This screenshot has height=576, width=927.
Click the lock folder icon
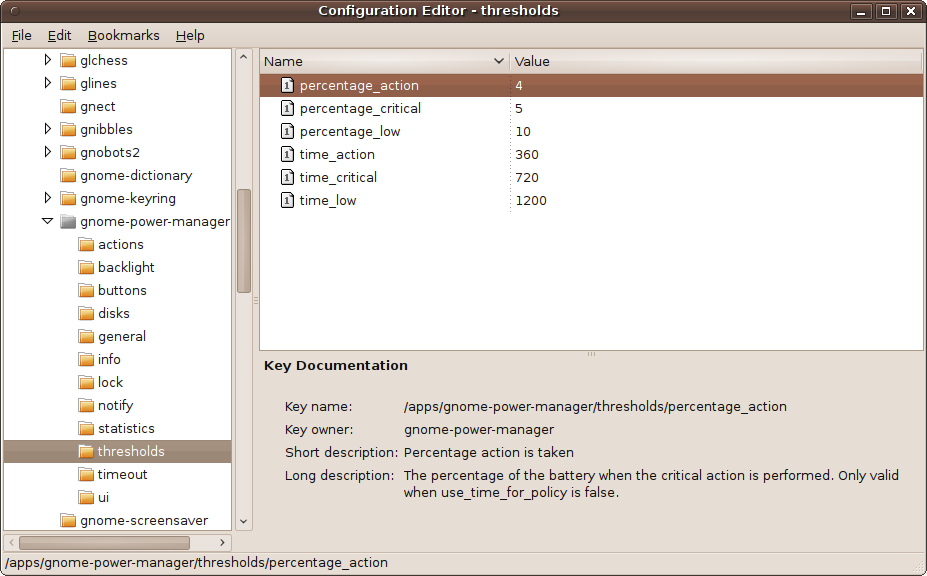(x=86, y=383)
